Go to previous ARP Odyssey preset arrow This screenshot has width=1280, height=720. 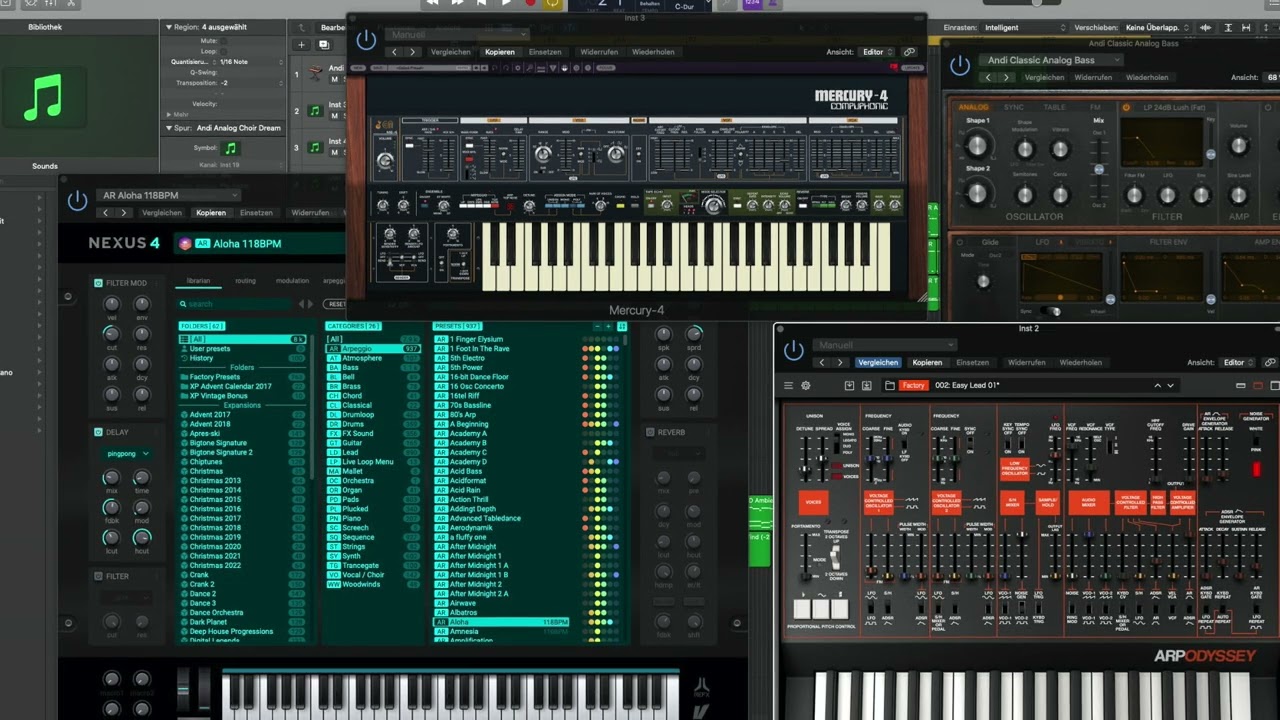coord(1158,385)
